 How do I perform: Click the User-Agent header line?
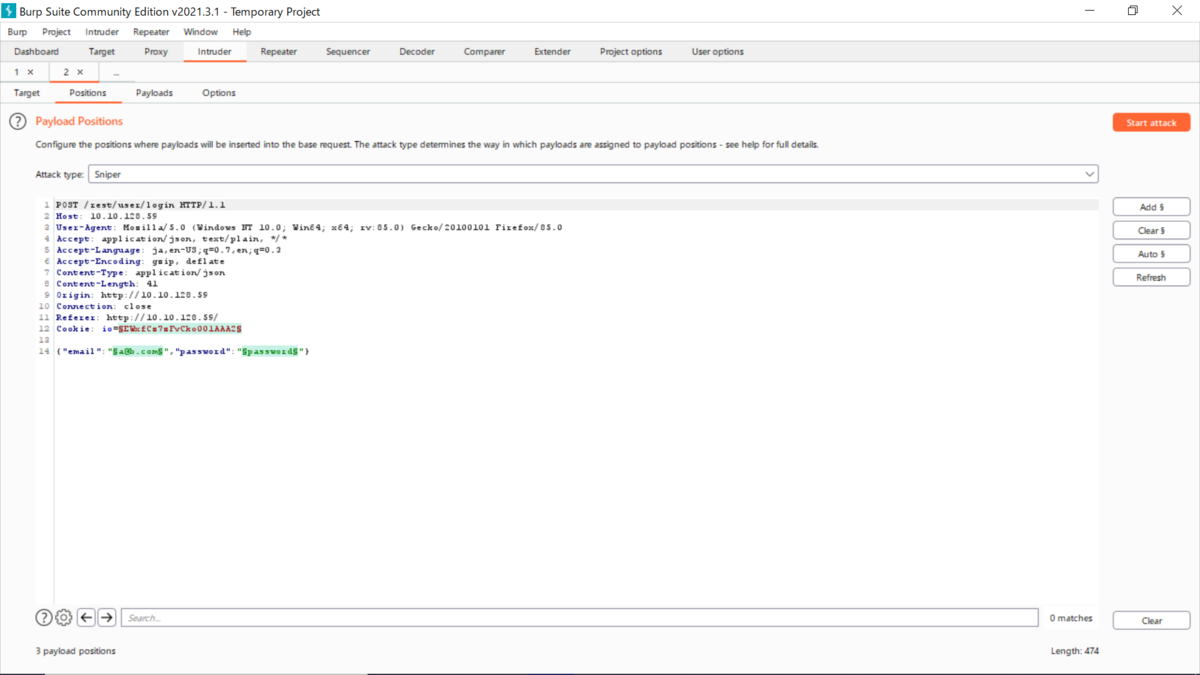coord(309,227)
